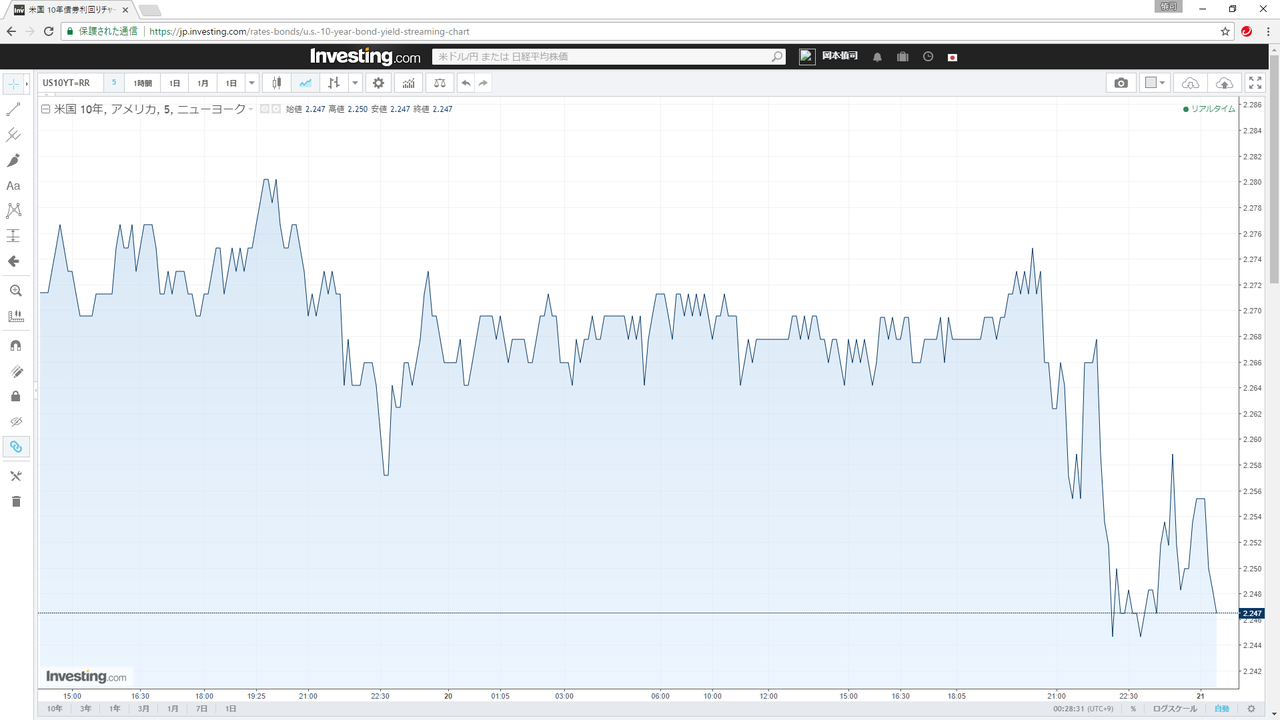1280x720 pixels.
Task: Select the back arrow marker tool
Action: tap(14, 261)
